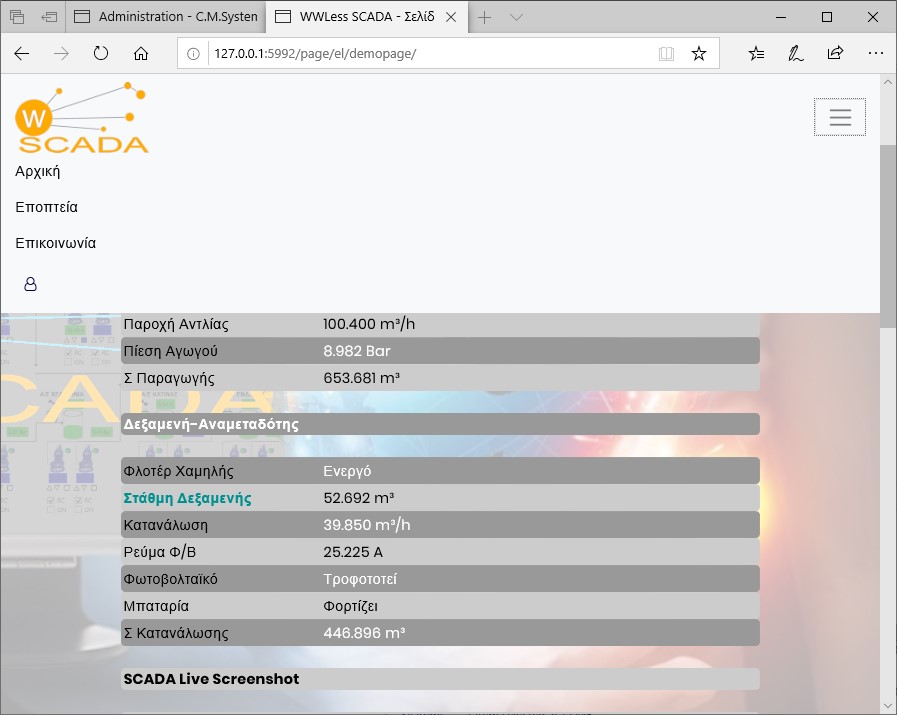
Task: Refresh the page with reload icon
Action: click(101, 54)
